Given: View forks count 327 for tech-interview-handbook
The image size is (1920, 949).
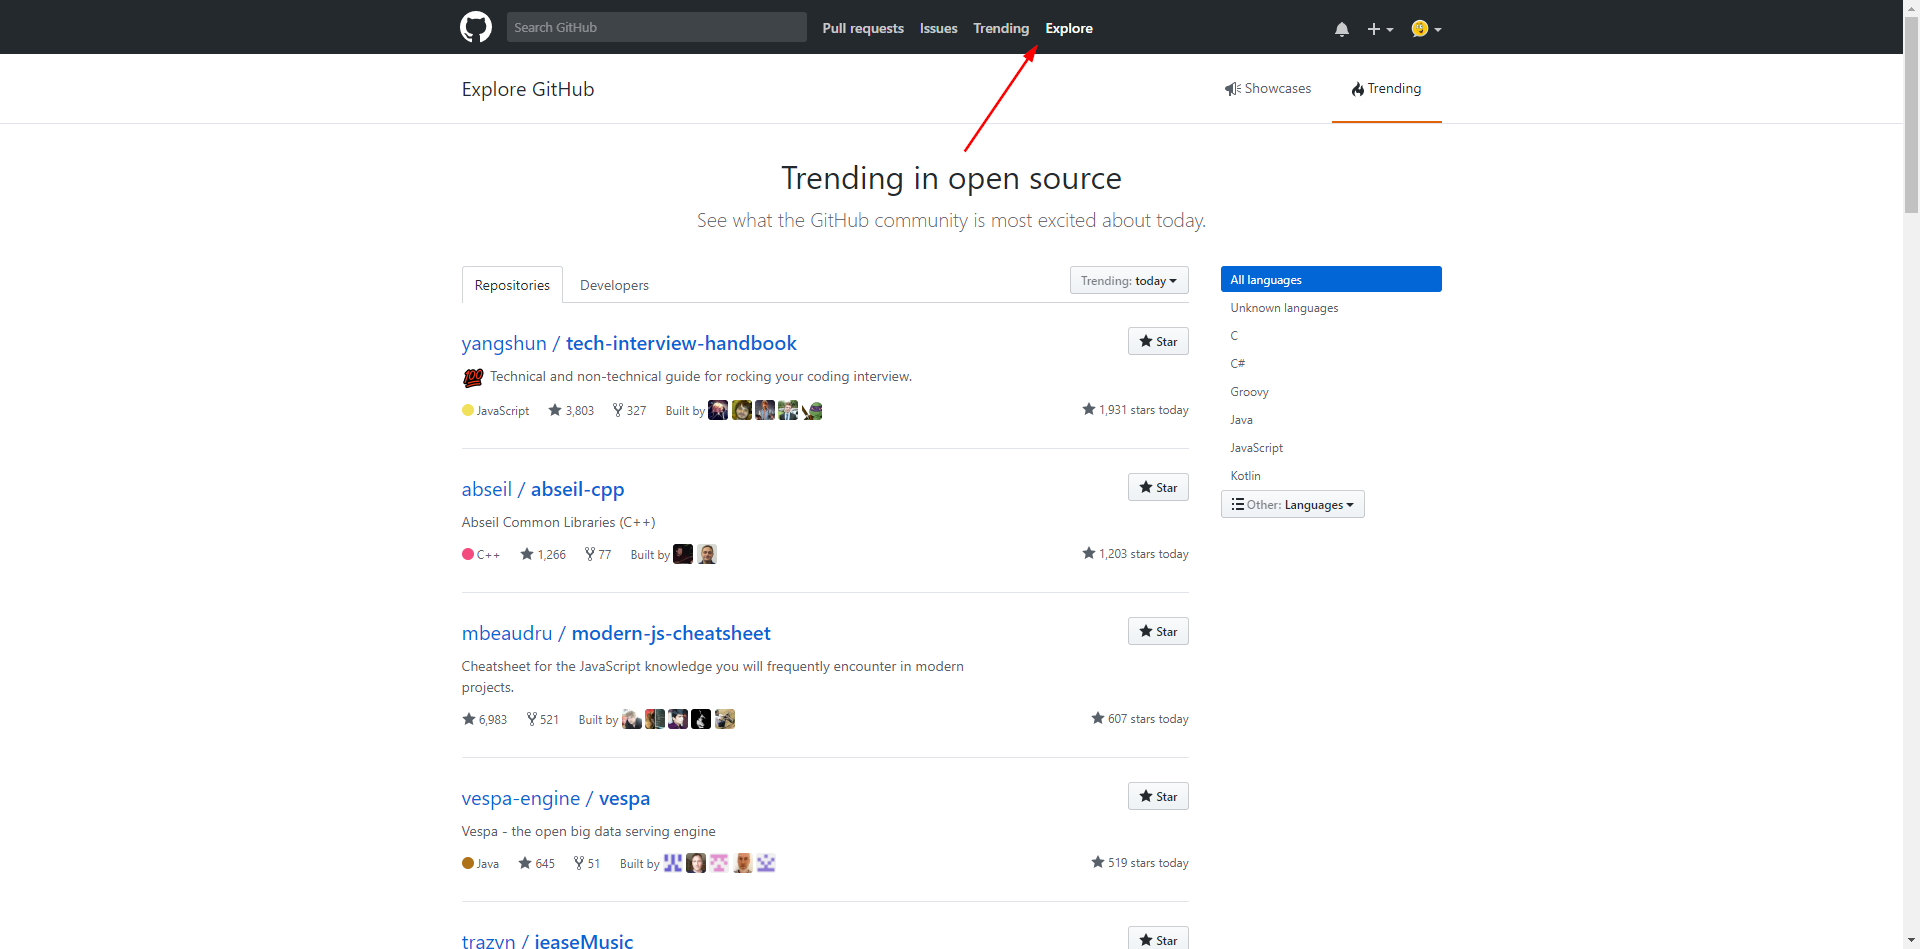Looking at the screenshot, I should [629, 410].
